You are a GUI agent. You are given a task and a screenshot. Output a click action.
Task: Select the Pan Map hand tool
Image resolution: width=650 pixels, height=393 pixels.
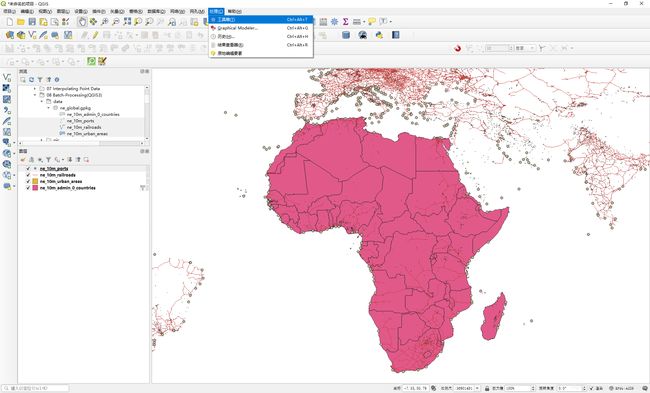pyautogui.click(x=82, y=22)
